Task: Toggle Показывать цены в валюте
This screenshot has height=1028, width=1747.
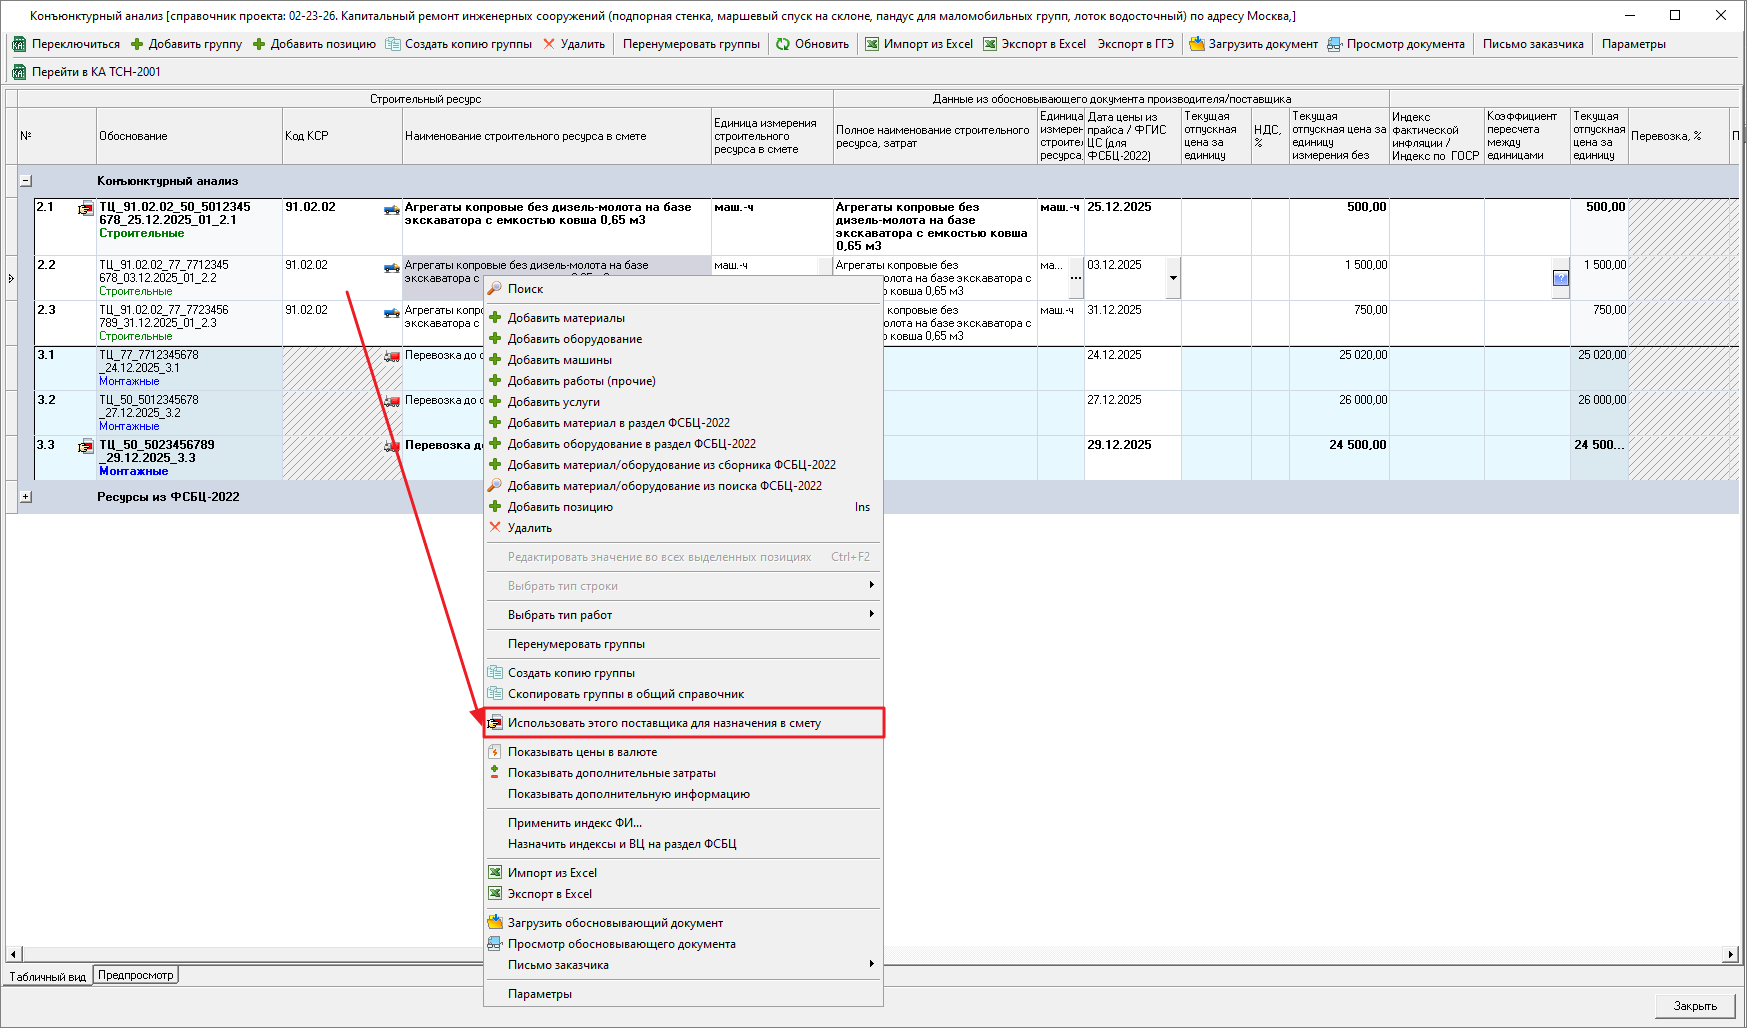Action: tap(582, 752)
